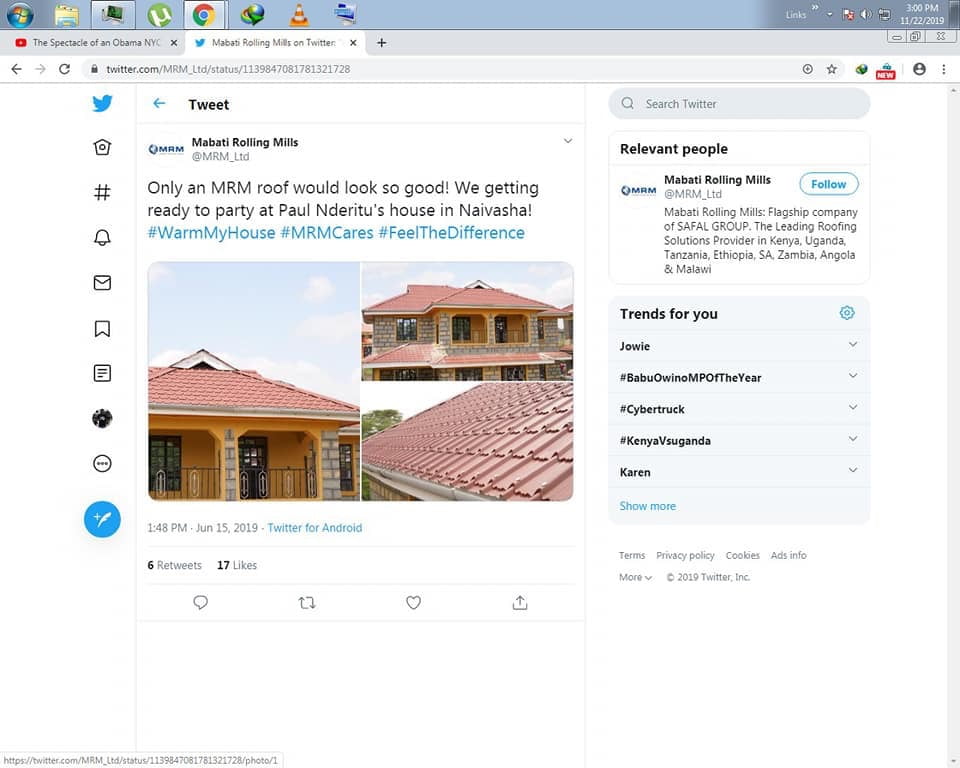Click the Twitter bird home logo
960x768 pixels.
[102, 103]
